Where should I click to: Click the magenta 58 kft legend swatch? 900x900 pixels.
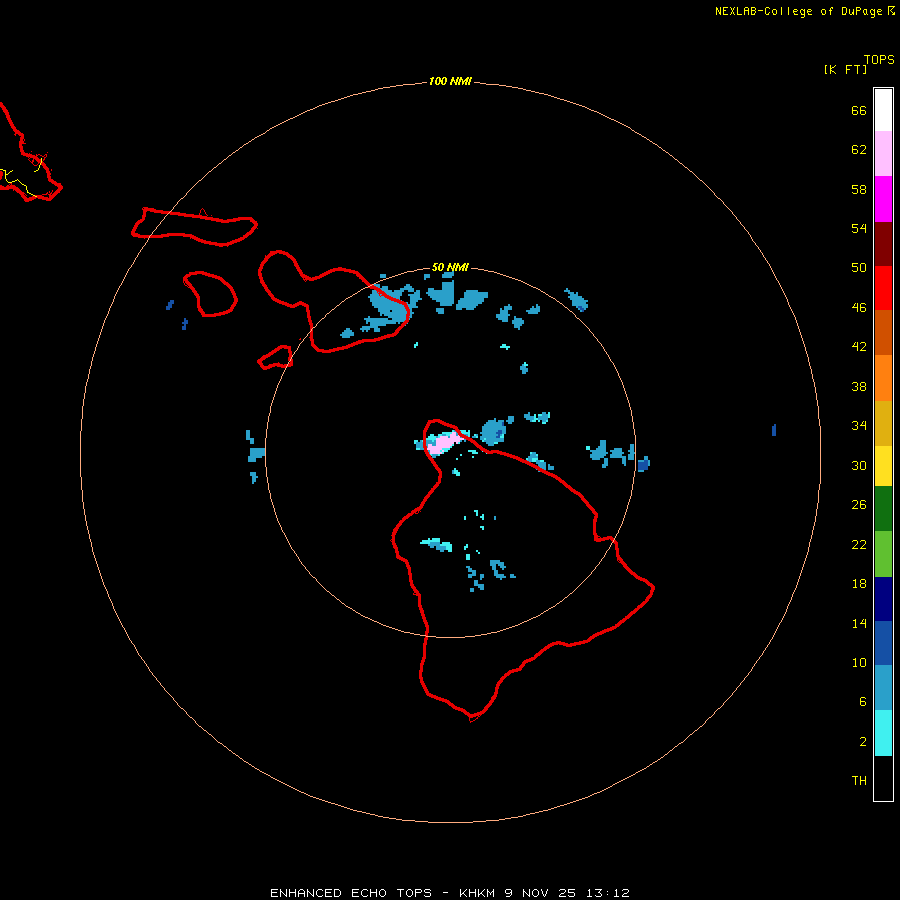pyautogui.click(x=883, y=199)
